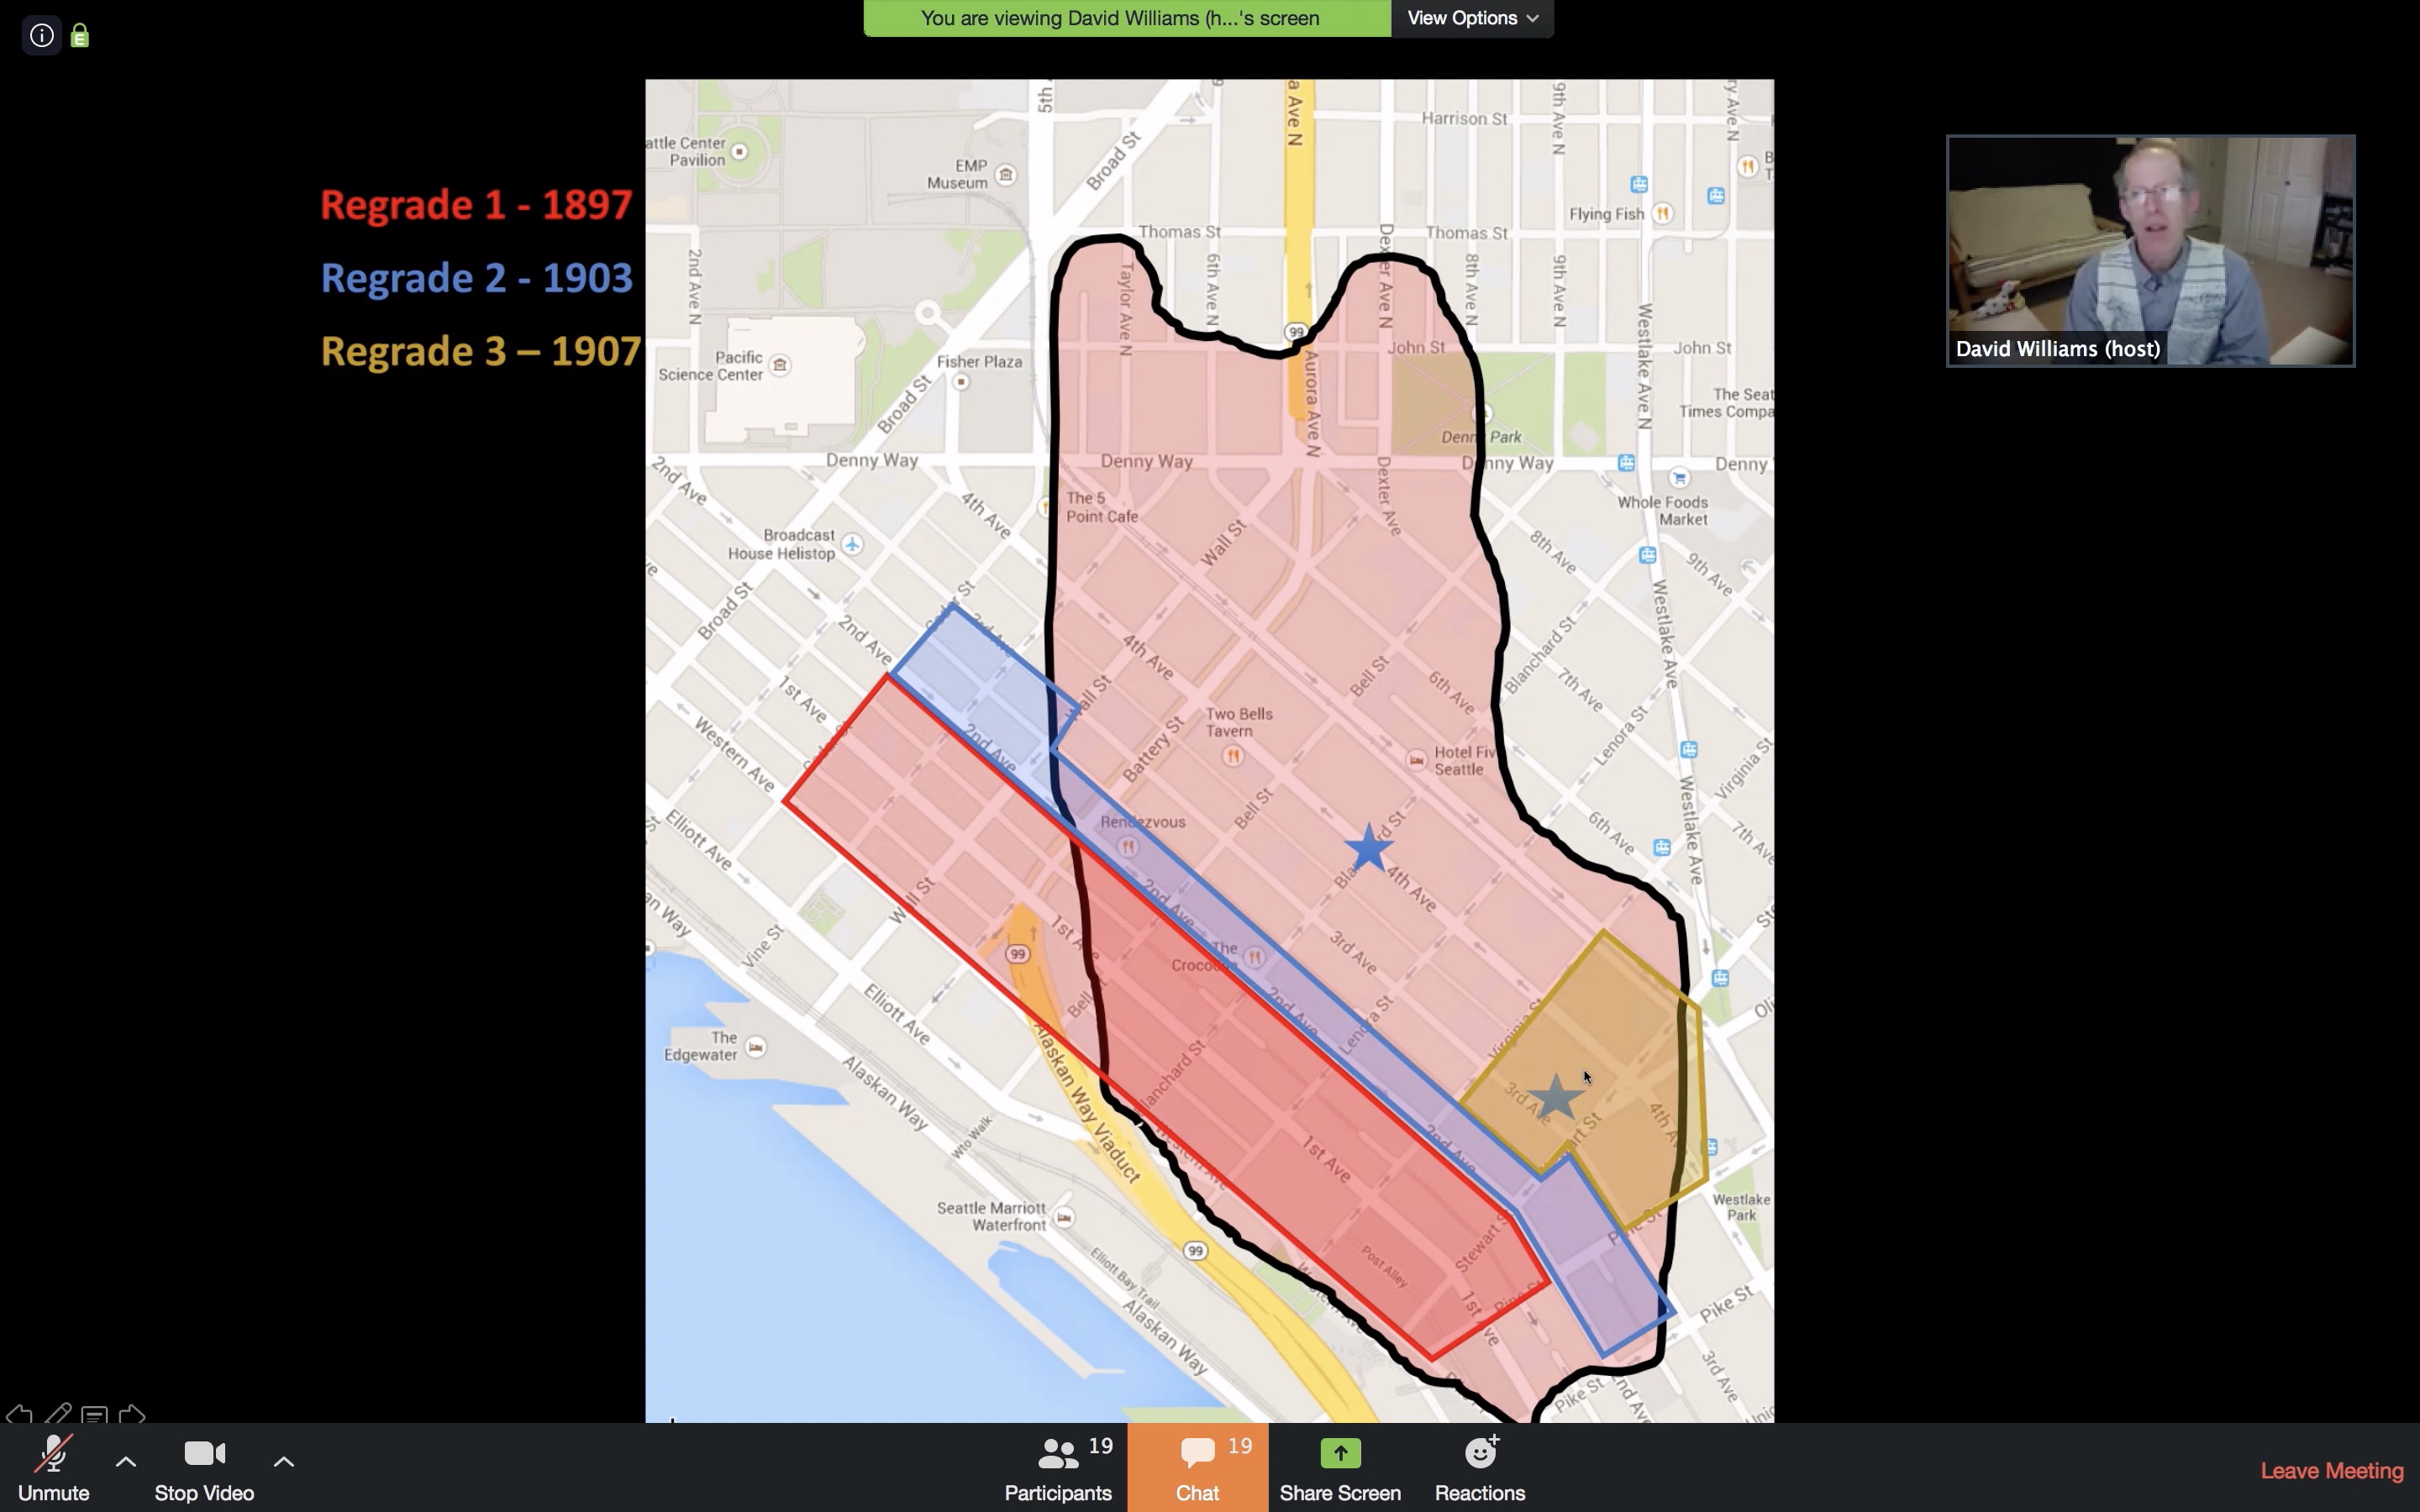Click the green encryption lock icon
Viewport: 2420px width, 1512px height.
pyautogui.click(x=80, y=36)
